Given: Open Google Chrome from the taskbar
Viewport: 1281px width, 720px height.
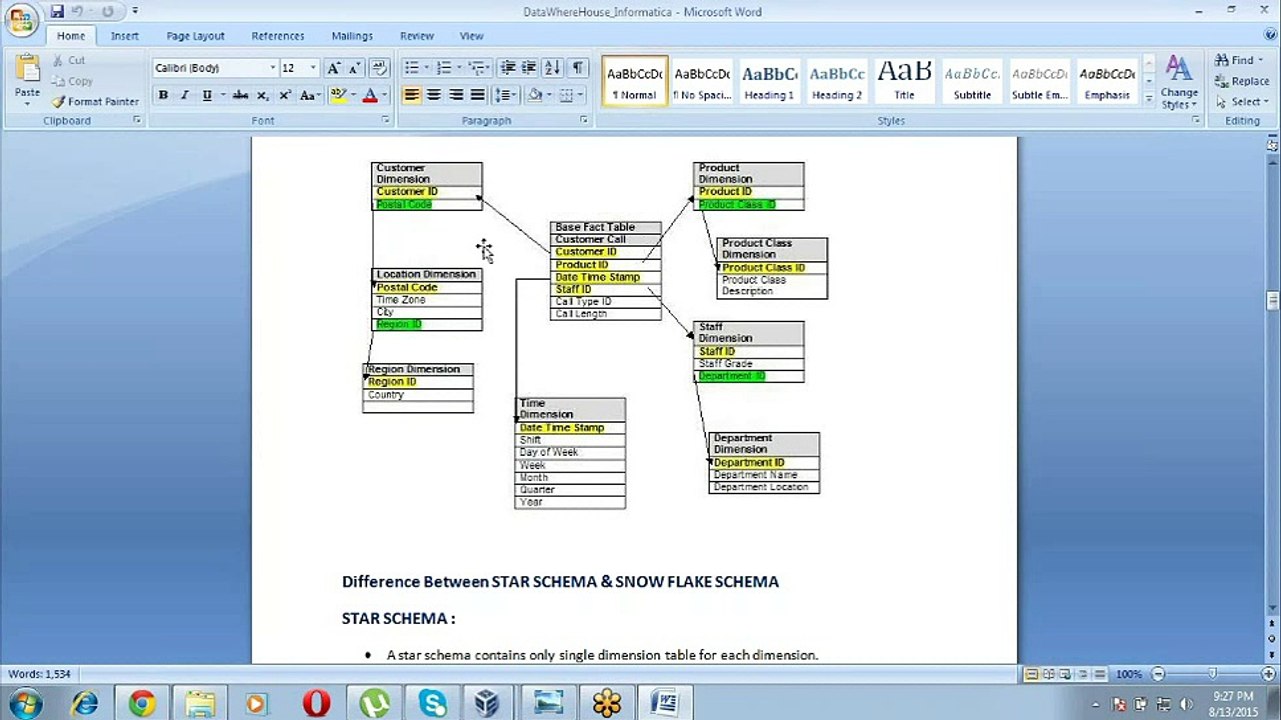Looking at the screenshot, I should pyautogui.click(x=141, y=704).
